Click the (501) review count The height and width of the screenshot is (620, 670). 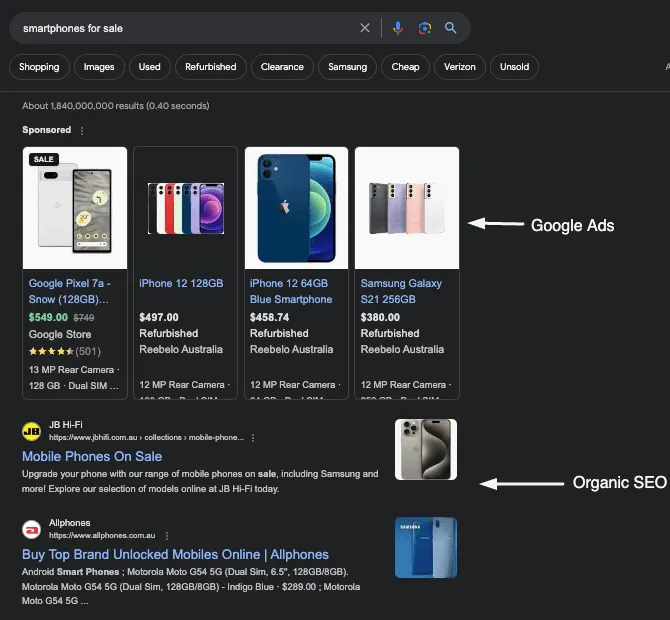88,352
